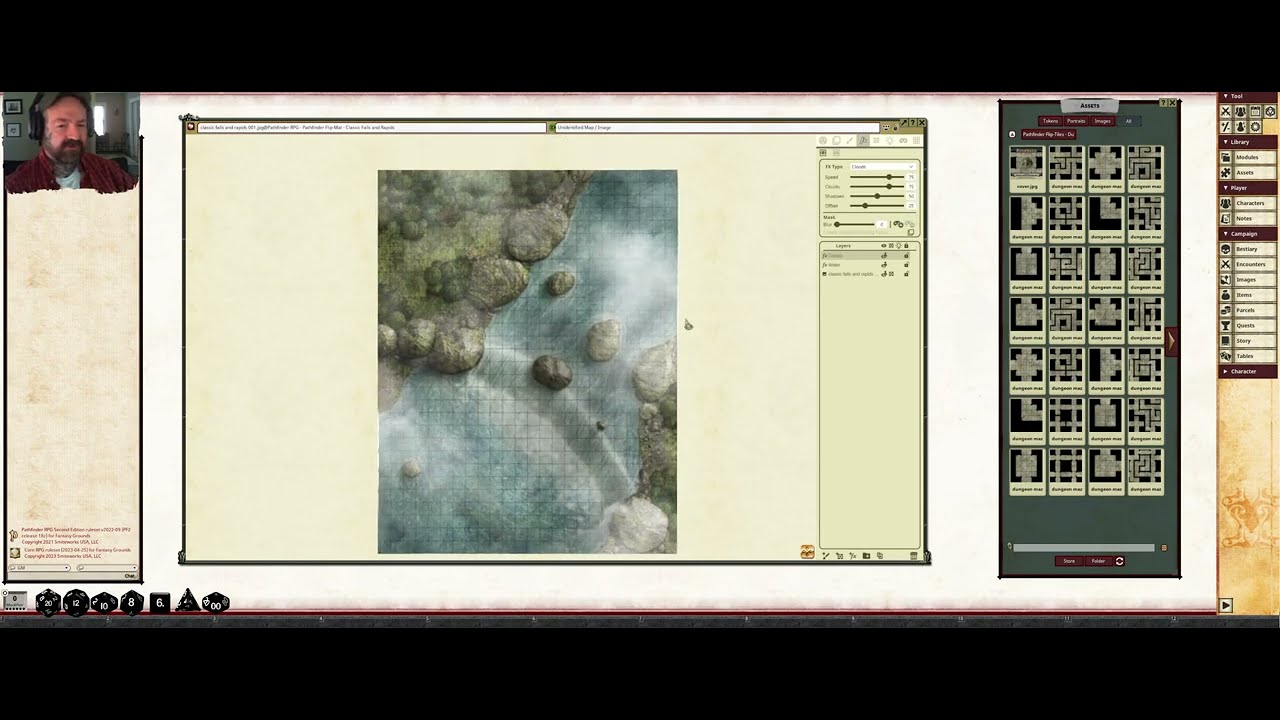This screenshot has height=720, width=1280.
Task: Click crossed-swords Encounters icon
Action: [x=1225, y=264]
